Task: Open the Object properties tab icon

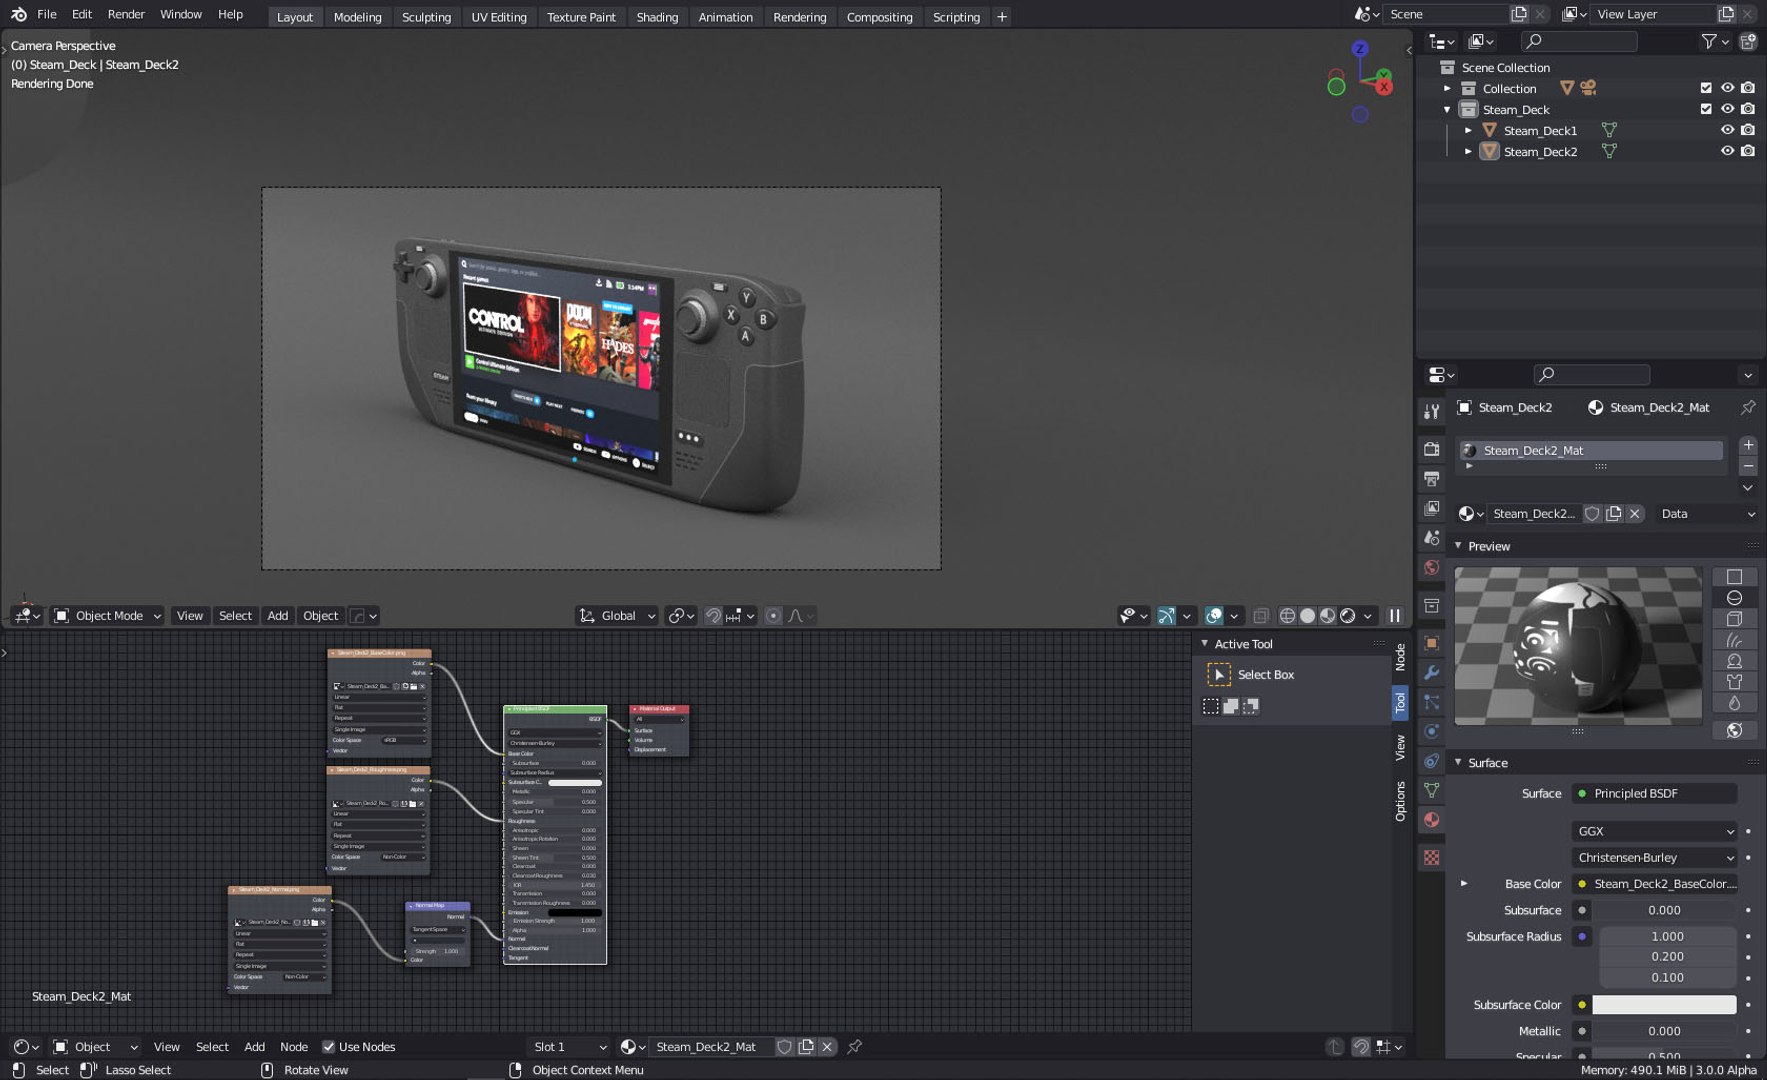Action: click(1432, 643)
